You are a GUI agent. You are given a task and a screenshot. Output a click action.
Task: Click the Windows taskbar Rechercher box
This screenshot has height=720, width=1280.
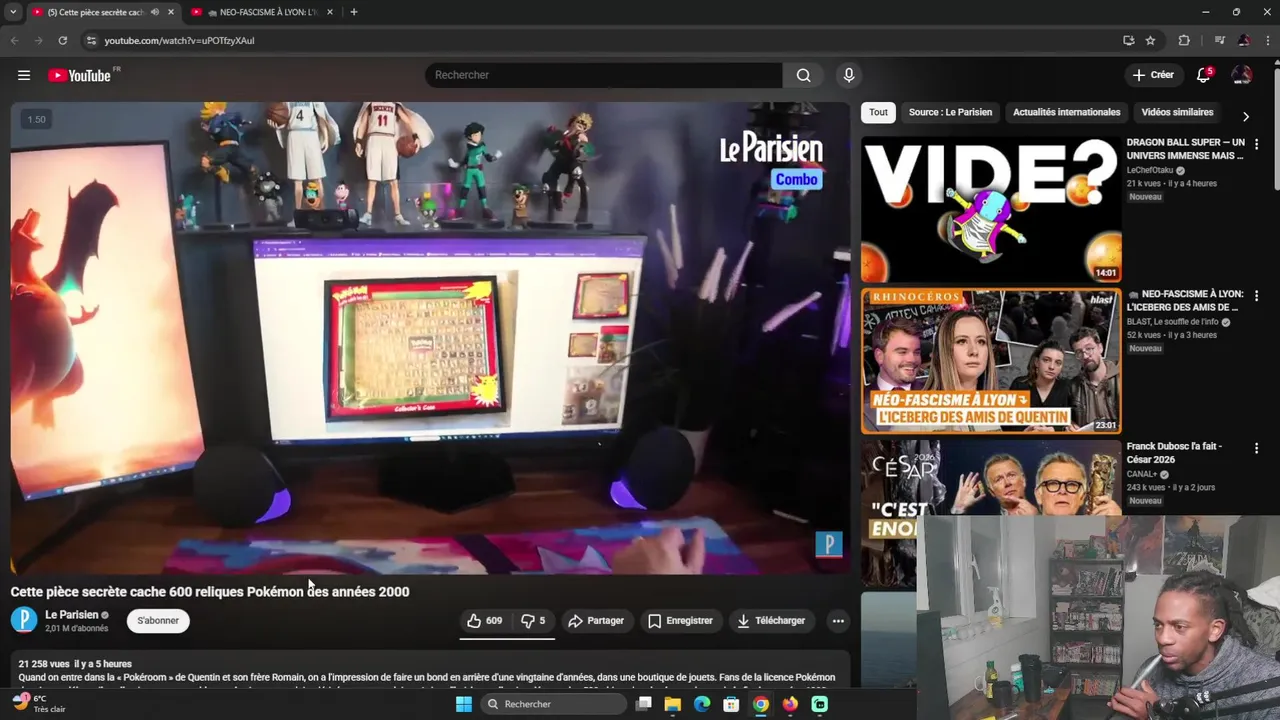tap(554, 704)
